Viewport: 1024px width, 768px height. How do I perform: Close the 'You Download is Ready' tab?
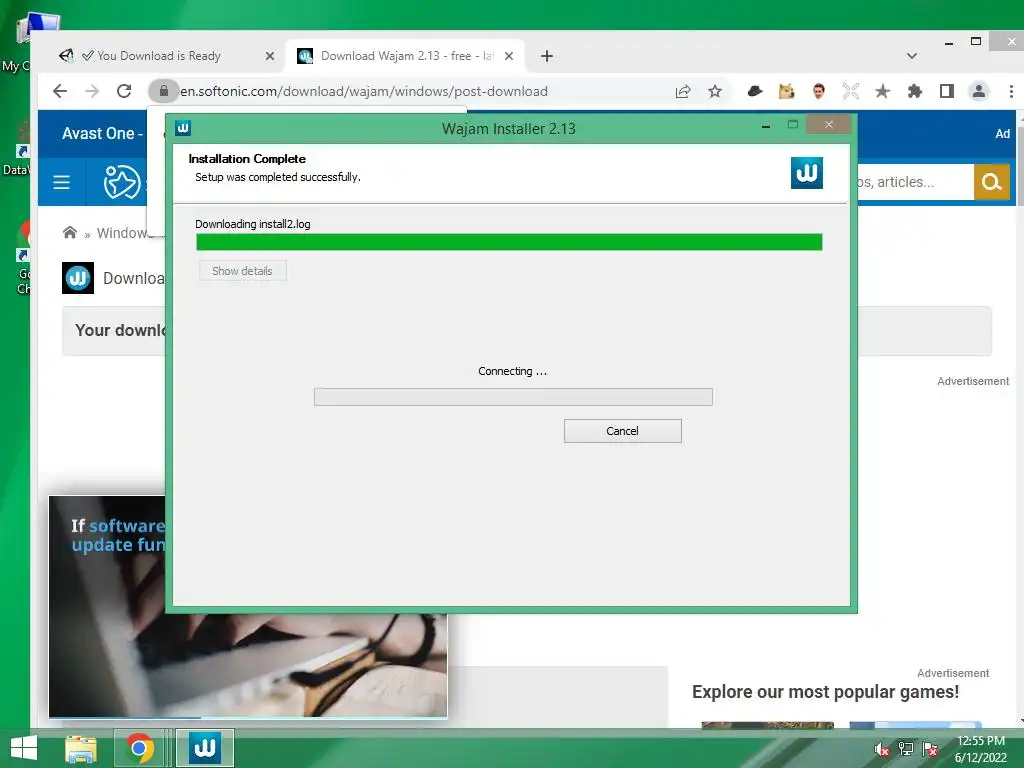click(270, 56)
